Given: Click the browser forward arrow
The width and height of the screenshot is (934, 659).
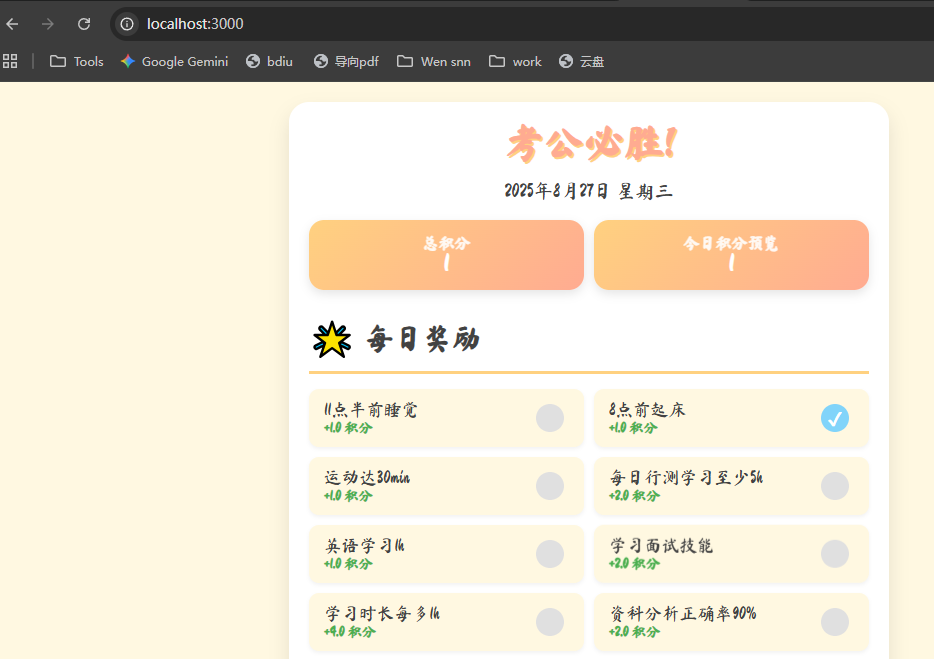Looking at the screenshot, I should [x=48, y=24].
